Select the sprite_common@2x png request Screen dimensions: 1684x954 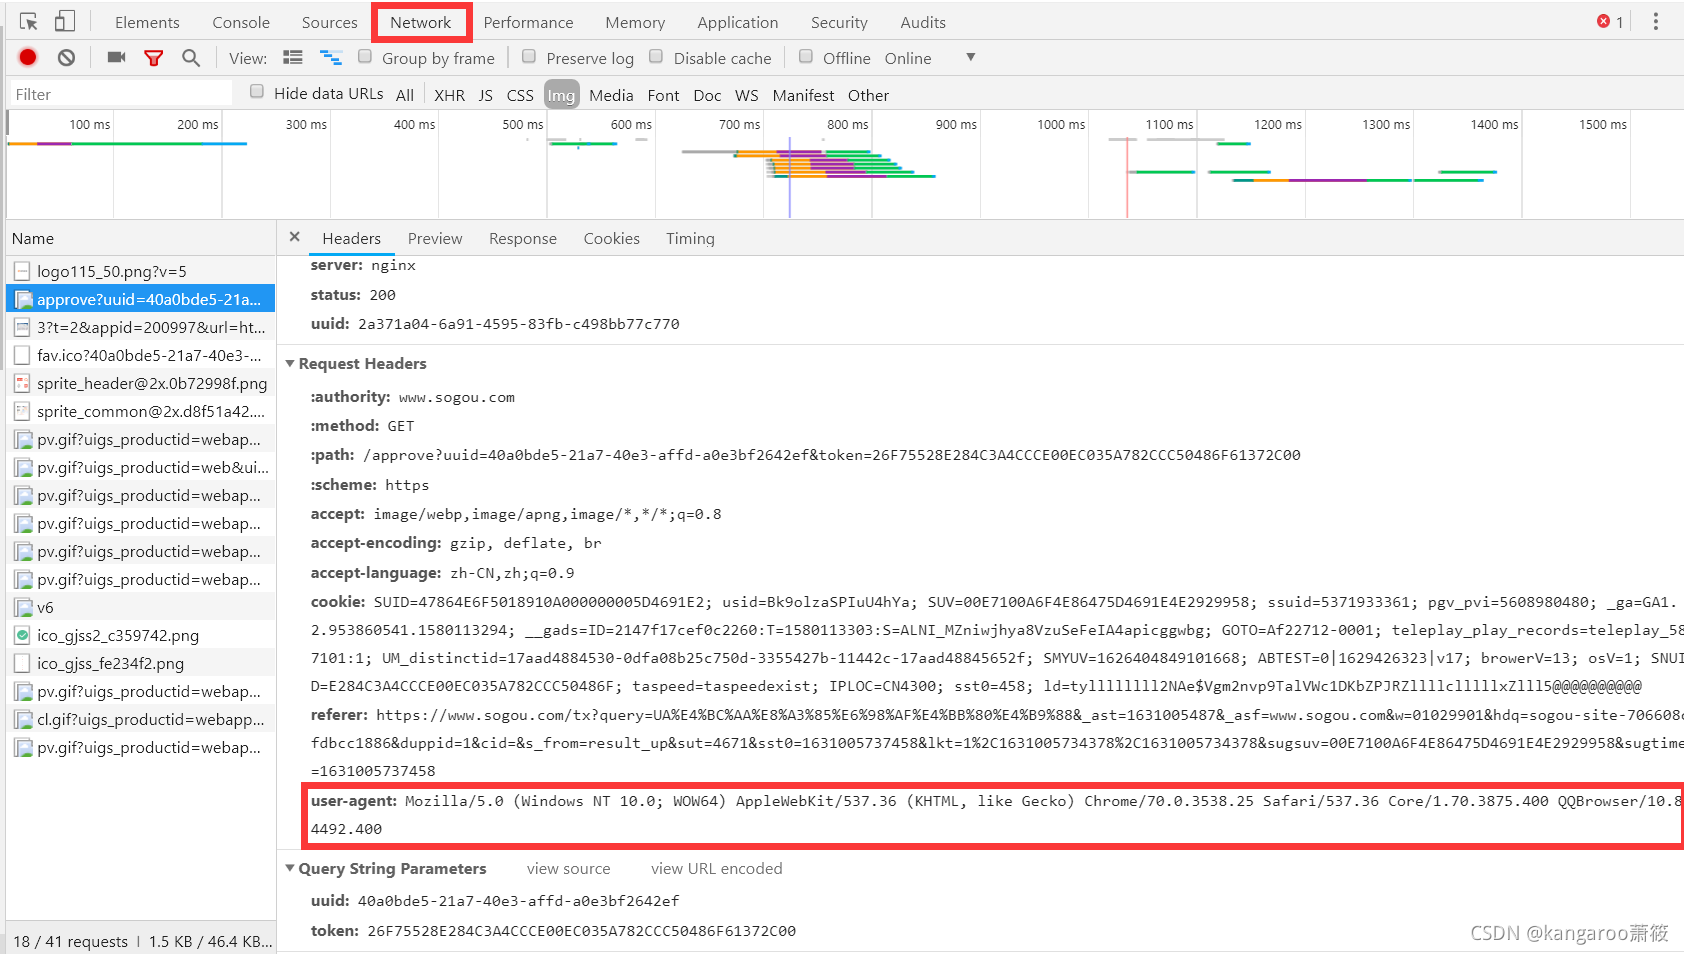tap(140, 411)
